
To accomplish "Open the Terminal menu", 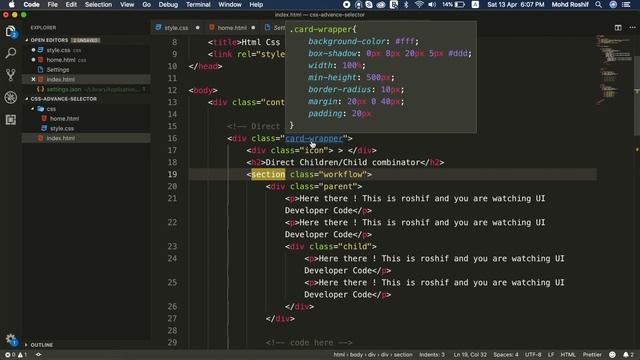I will coord(198,4).
